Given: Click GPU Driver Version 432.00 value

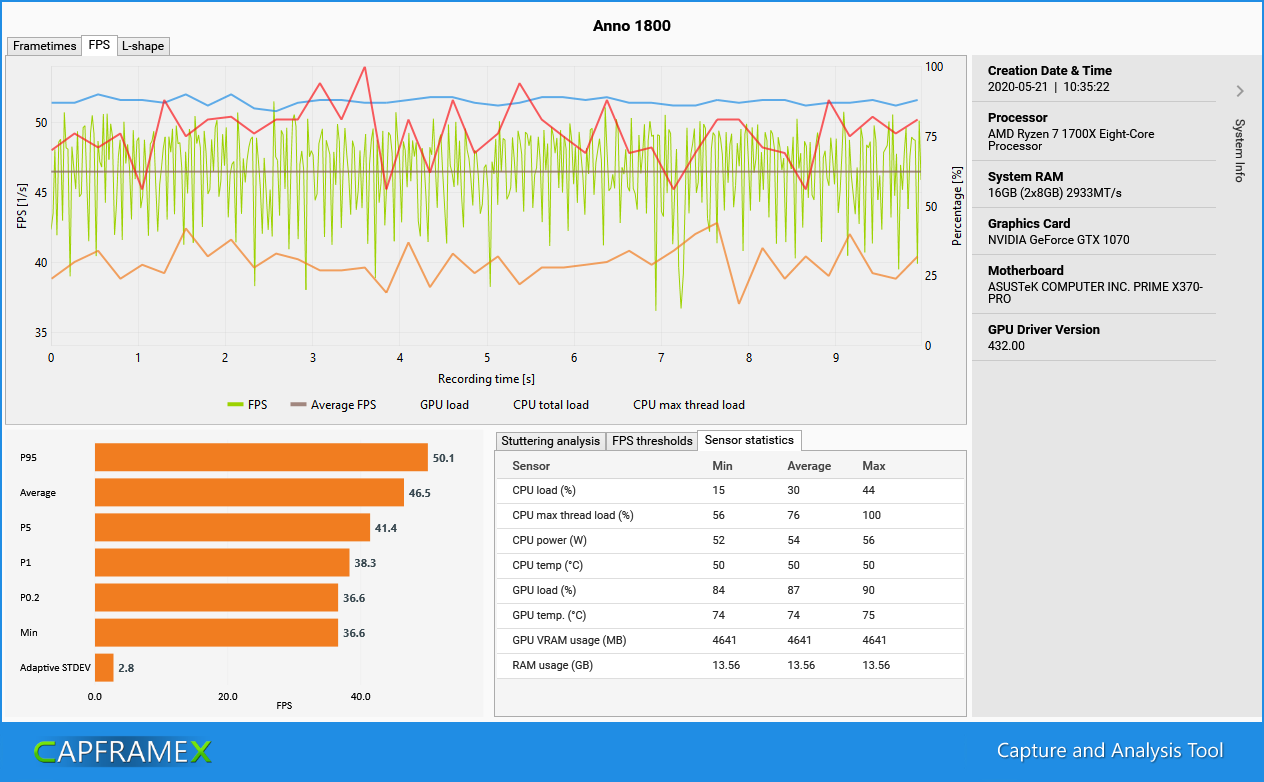Looking at the screenshot, I should (x=1006, y=346).
